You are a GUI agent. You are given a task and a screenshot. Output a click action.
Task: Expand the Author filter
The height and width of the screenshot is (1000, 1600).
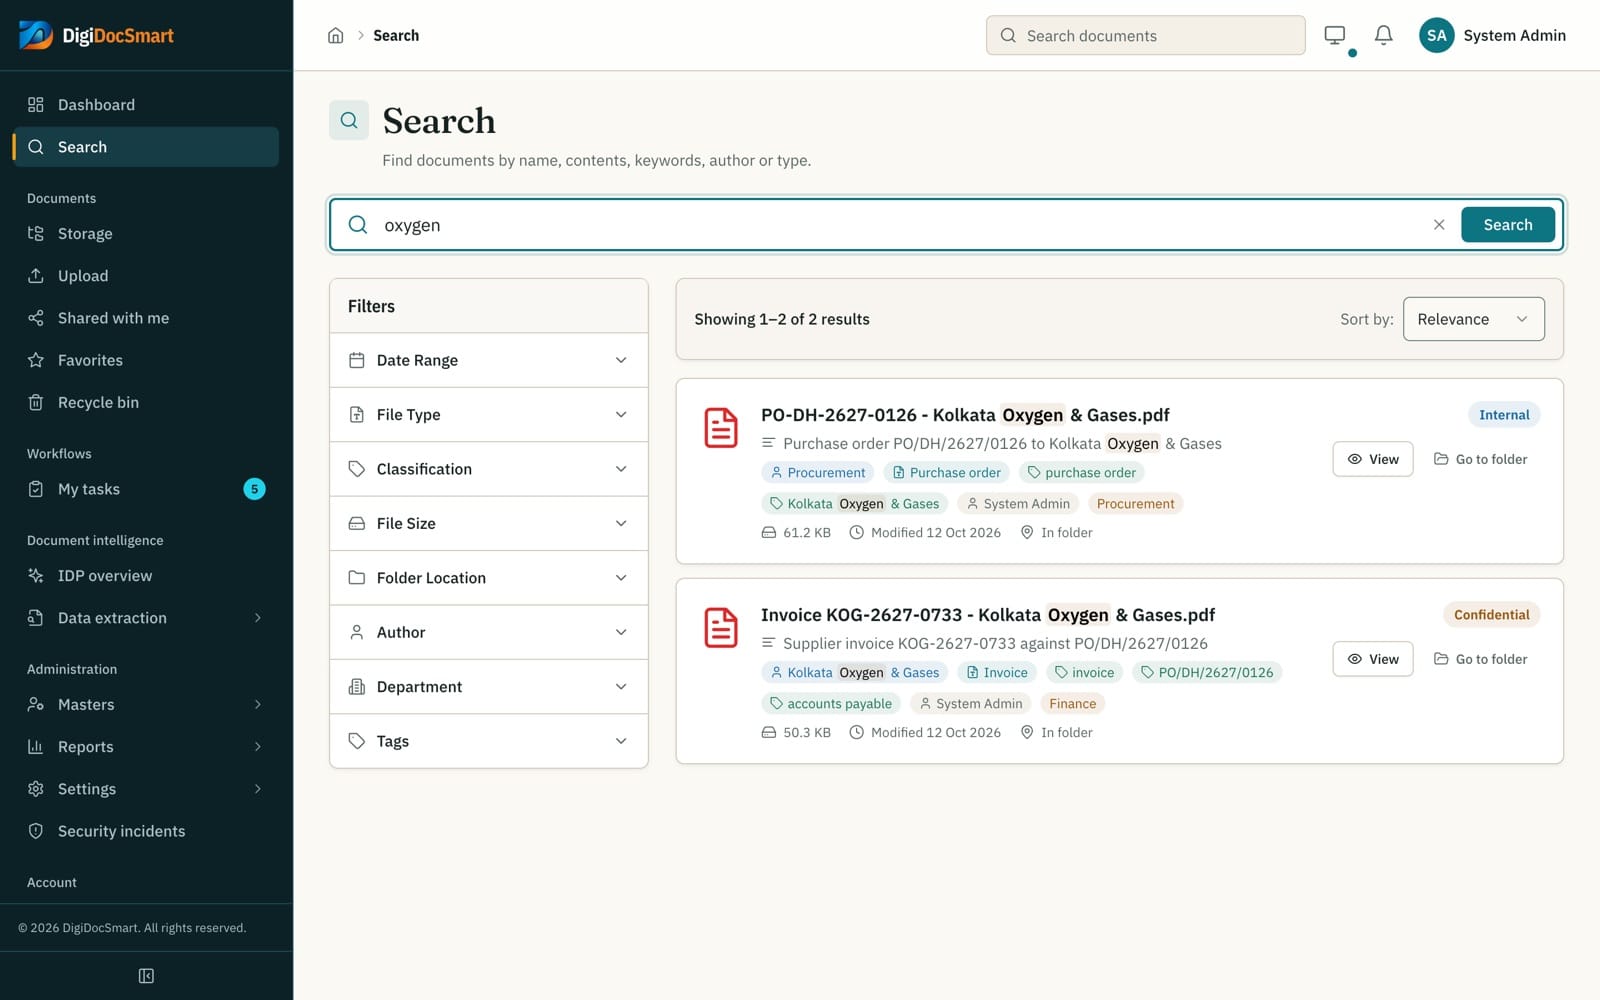tap(488, 632)
